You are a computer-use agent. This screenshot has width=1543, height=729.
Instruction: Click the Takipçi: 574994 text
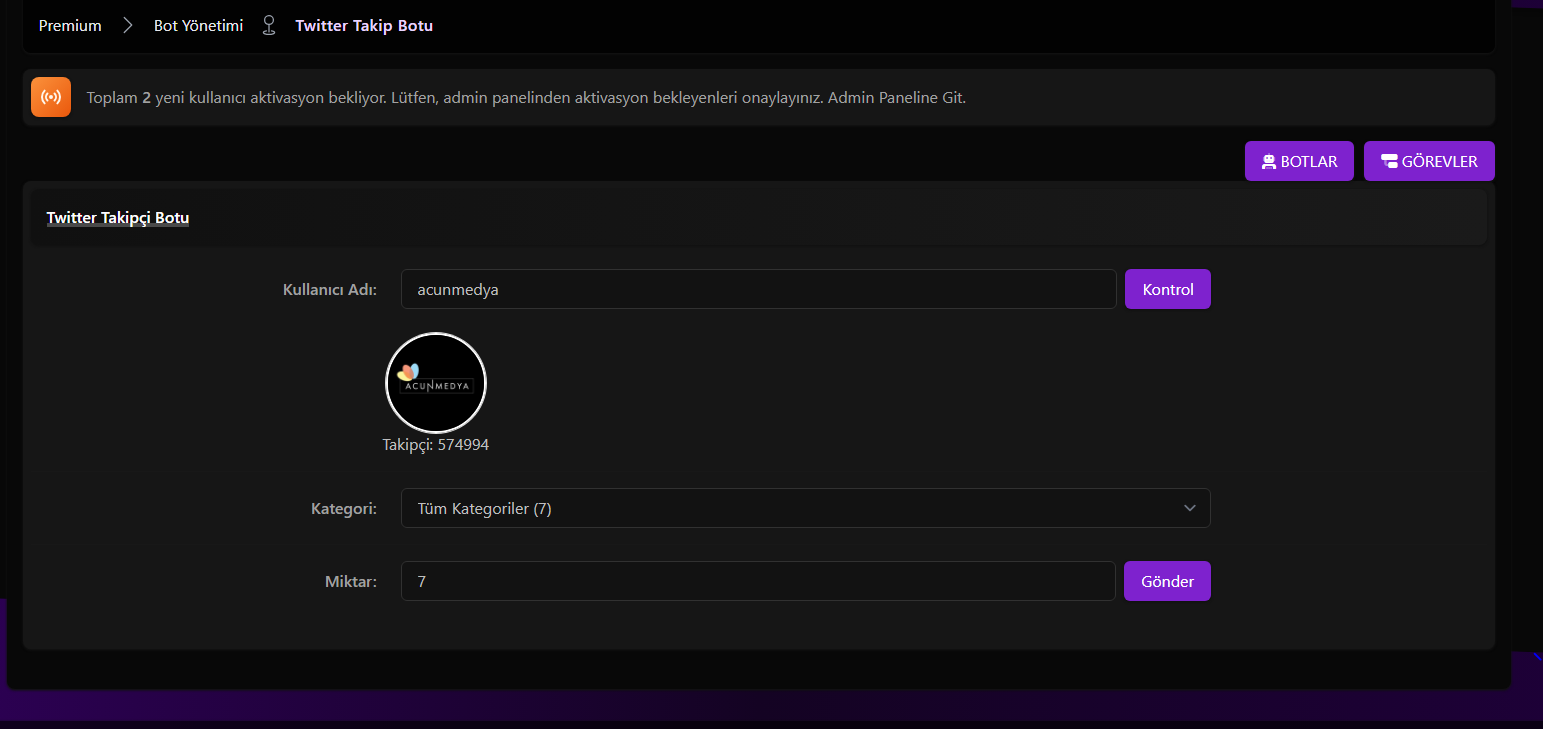click(436, 445)
